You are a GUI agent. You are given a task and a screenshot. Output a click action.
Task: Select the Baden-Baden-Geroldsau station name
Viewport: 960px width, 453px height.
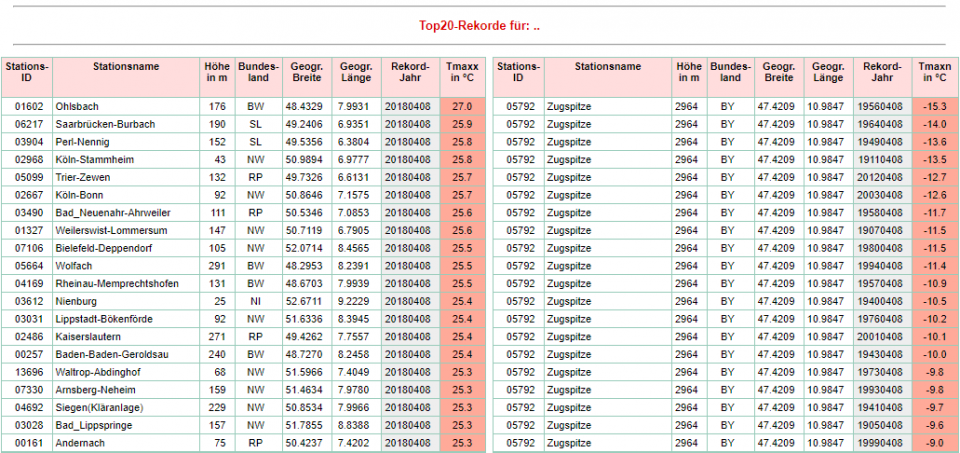click(x=111, y=355)
